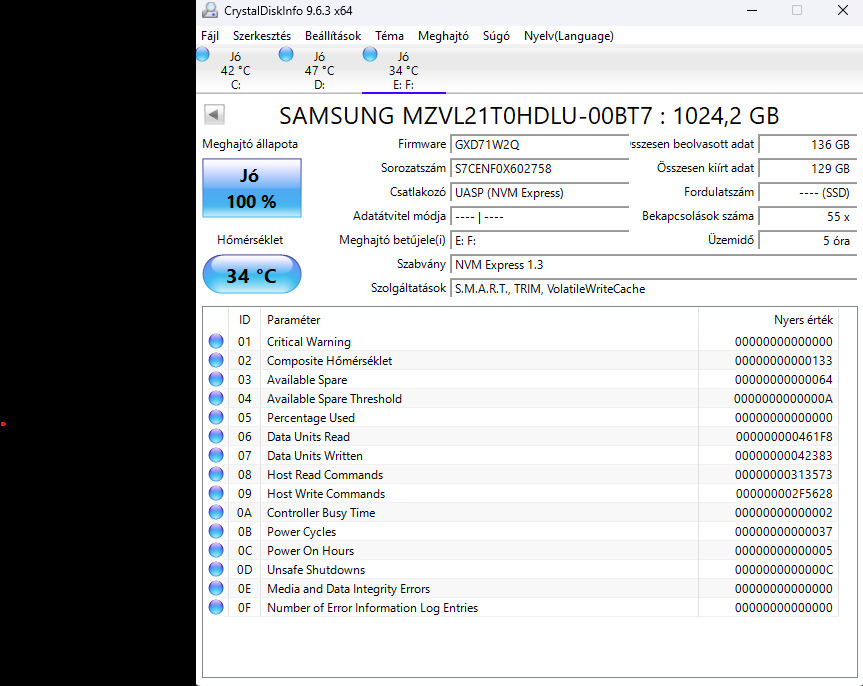Click the ID column header

pyautogui.click(x=244, y=320)
